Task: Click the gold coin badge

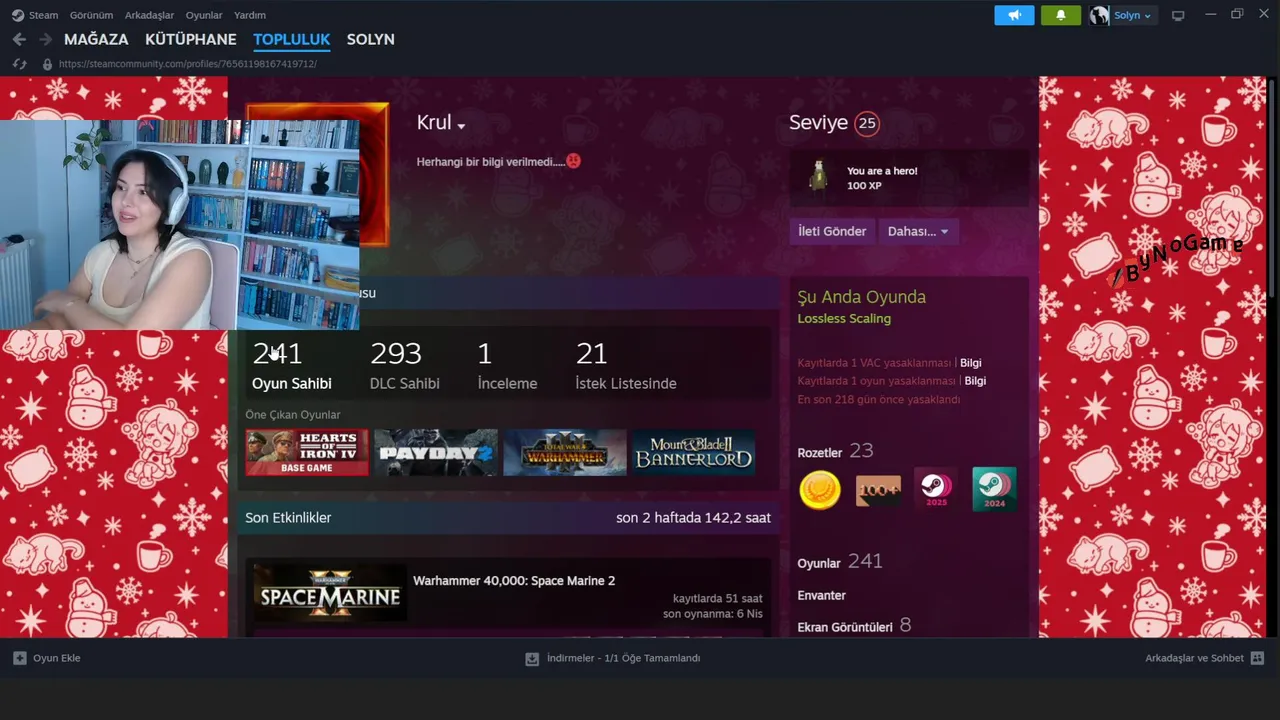Action: [x=820, y=490]
